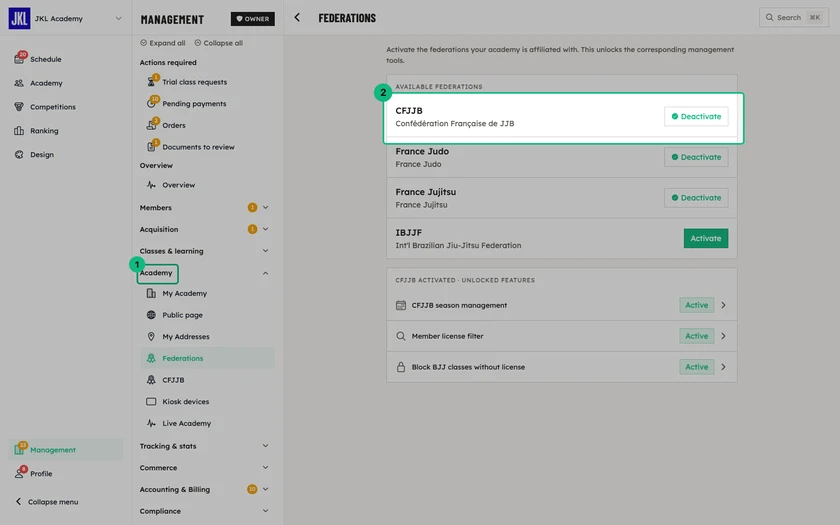Click IBJJF federation name text
Image resolution: width=840 pixels, height=525 pixels.
point(408,232)
